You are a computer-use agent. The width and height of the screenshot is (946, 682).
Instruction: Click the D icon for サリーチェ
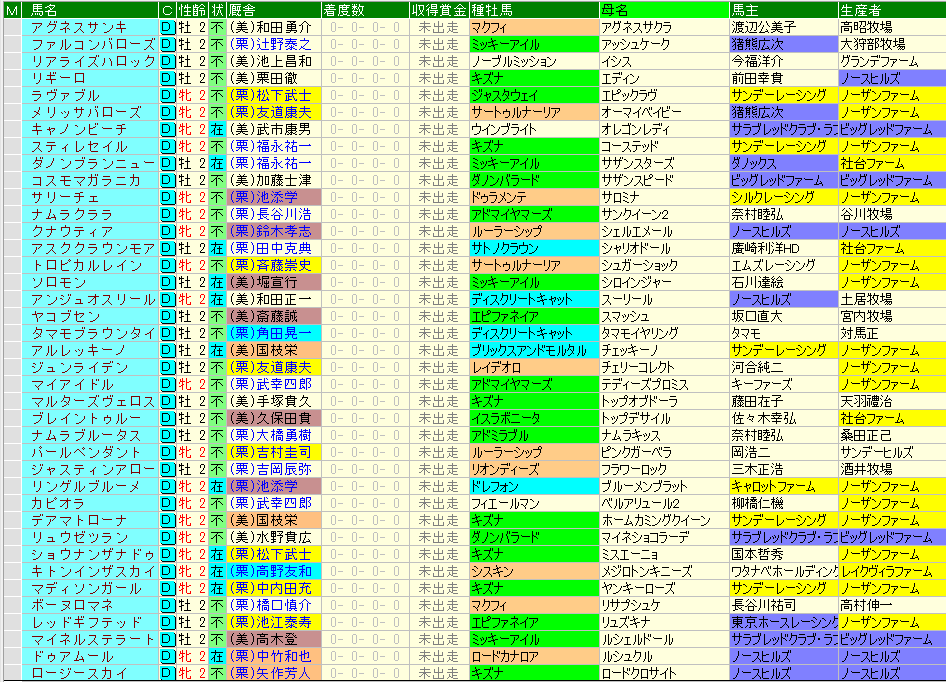coord(168,197)
